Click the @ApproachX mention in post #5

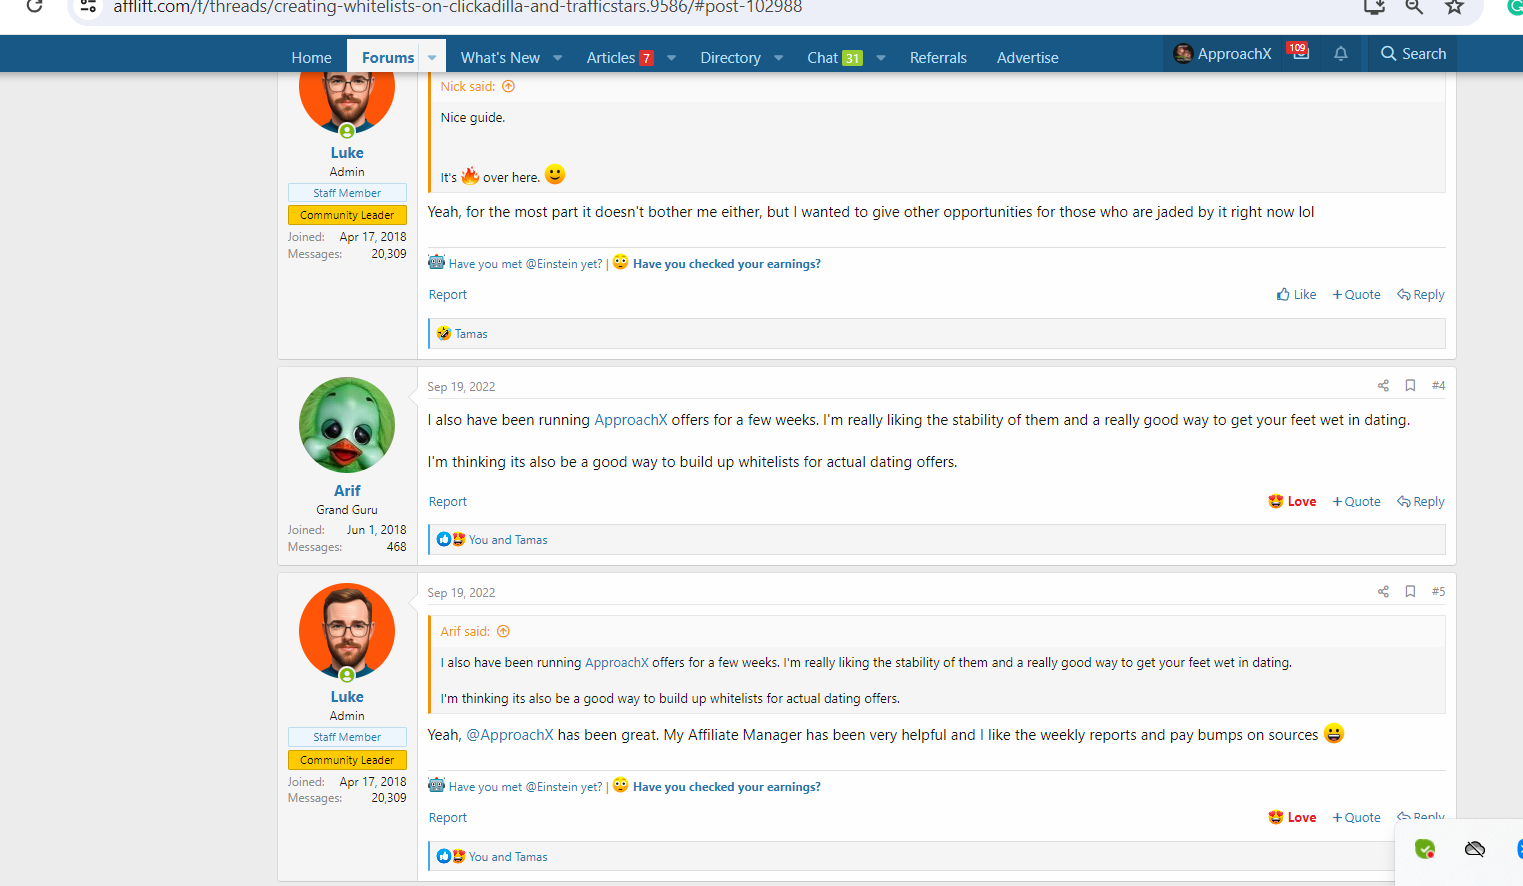coord(510,735)
